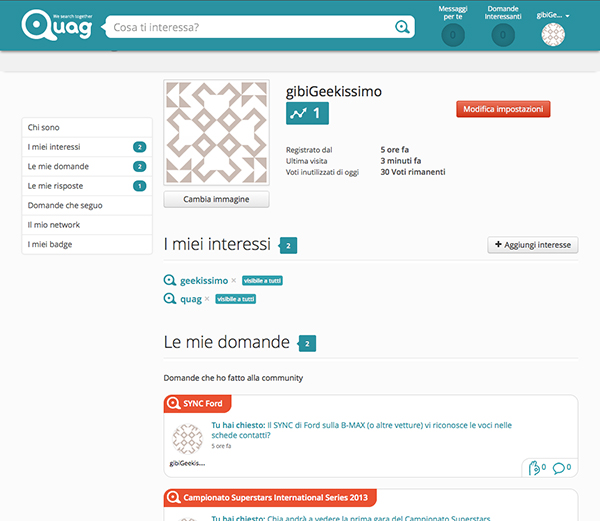
Task: Click magnifier icon next to quag
Action: click(x=170, y=298)
